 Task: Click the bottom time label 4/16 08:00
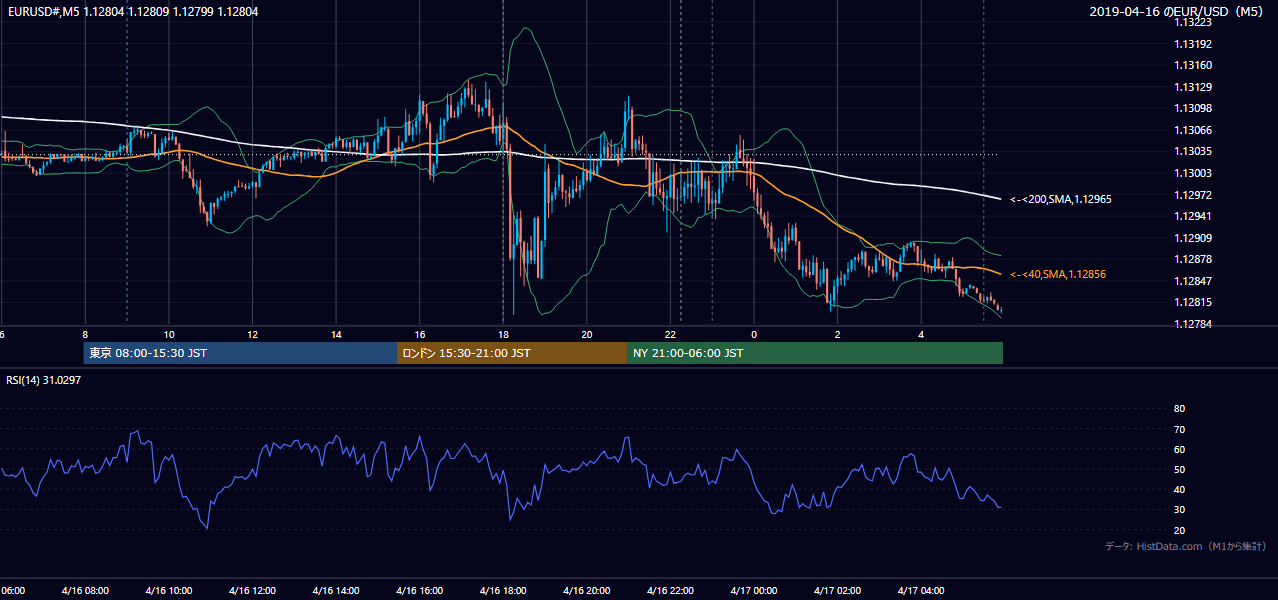click(85, 590)
